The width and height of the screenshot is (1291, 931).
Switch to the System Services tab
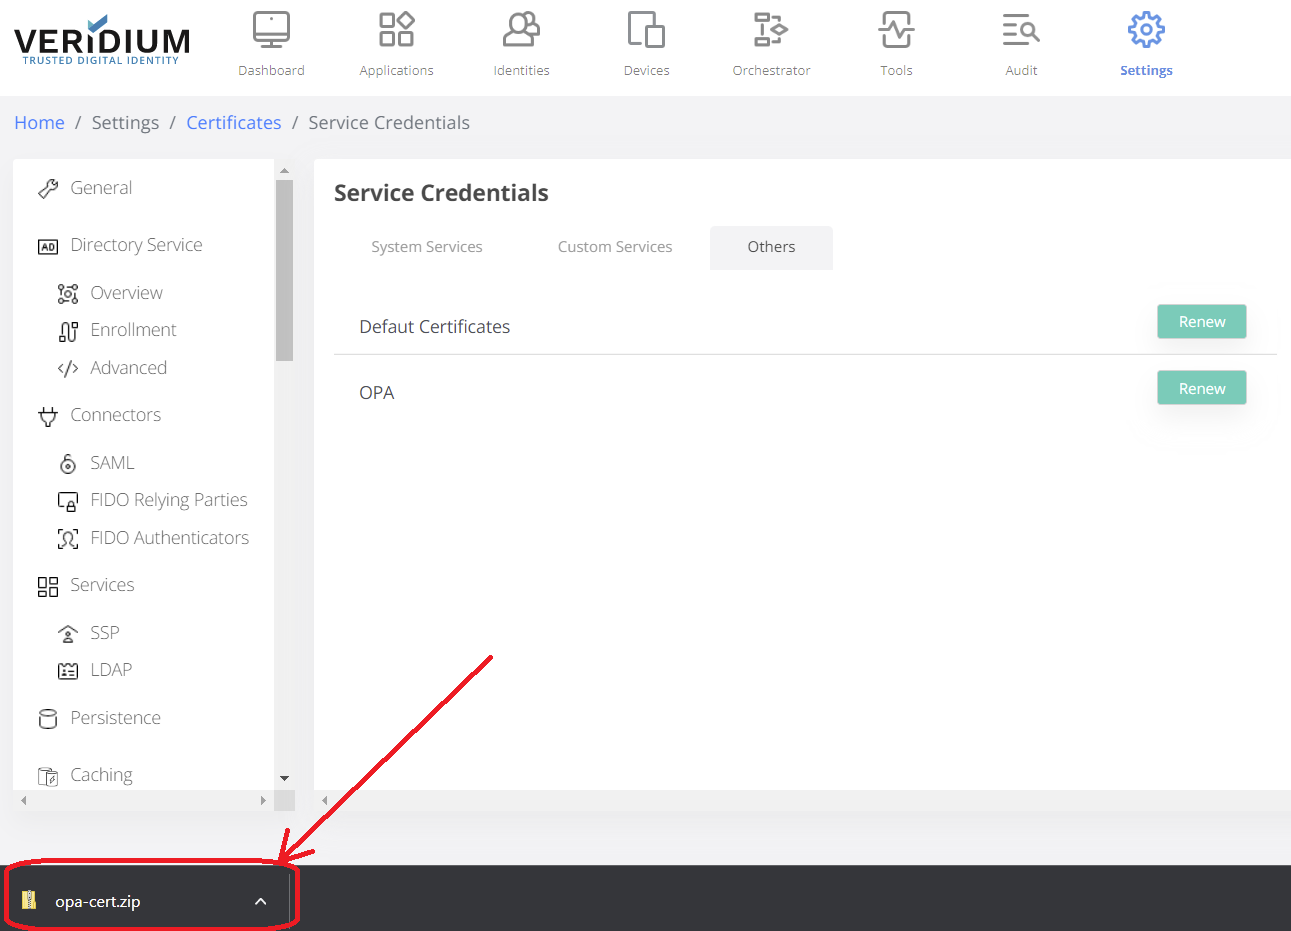click(x=426, y=247)
